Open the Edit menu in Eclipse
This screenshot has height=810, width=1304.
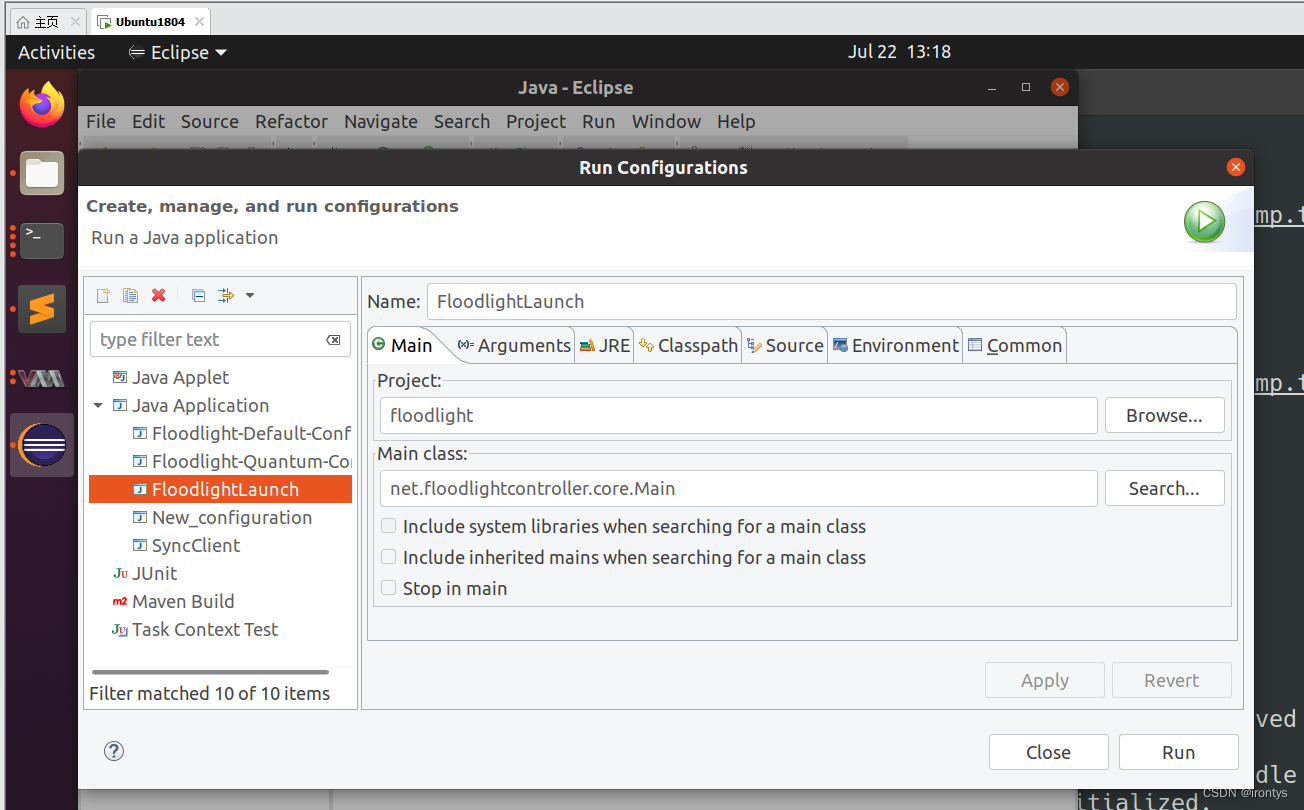148,121
